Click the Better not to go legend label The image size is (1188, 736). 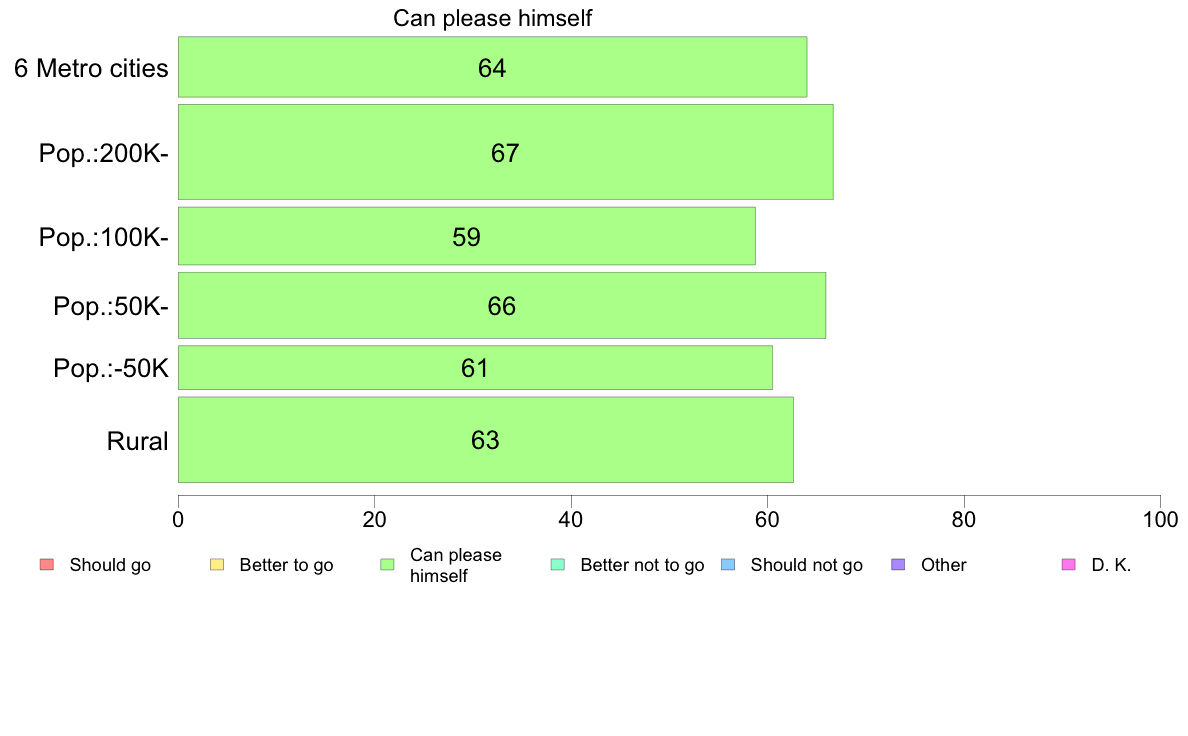(x=642, y=565)
